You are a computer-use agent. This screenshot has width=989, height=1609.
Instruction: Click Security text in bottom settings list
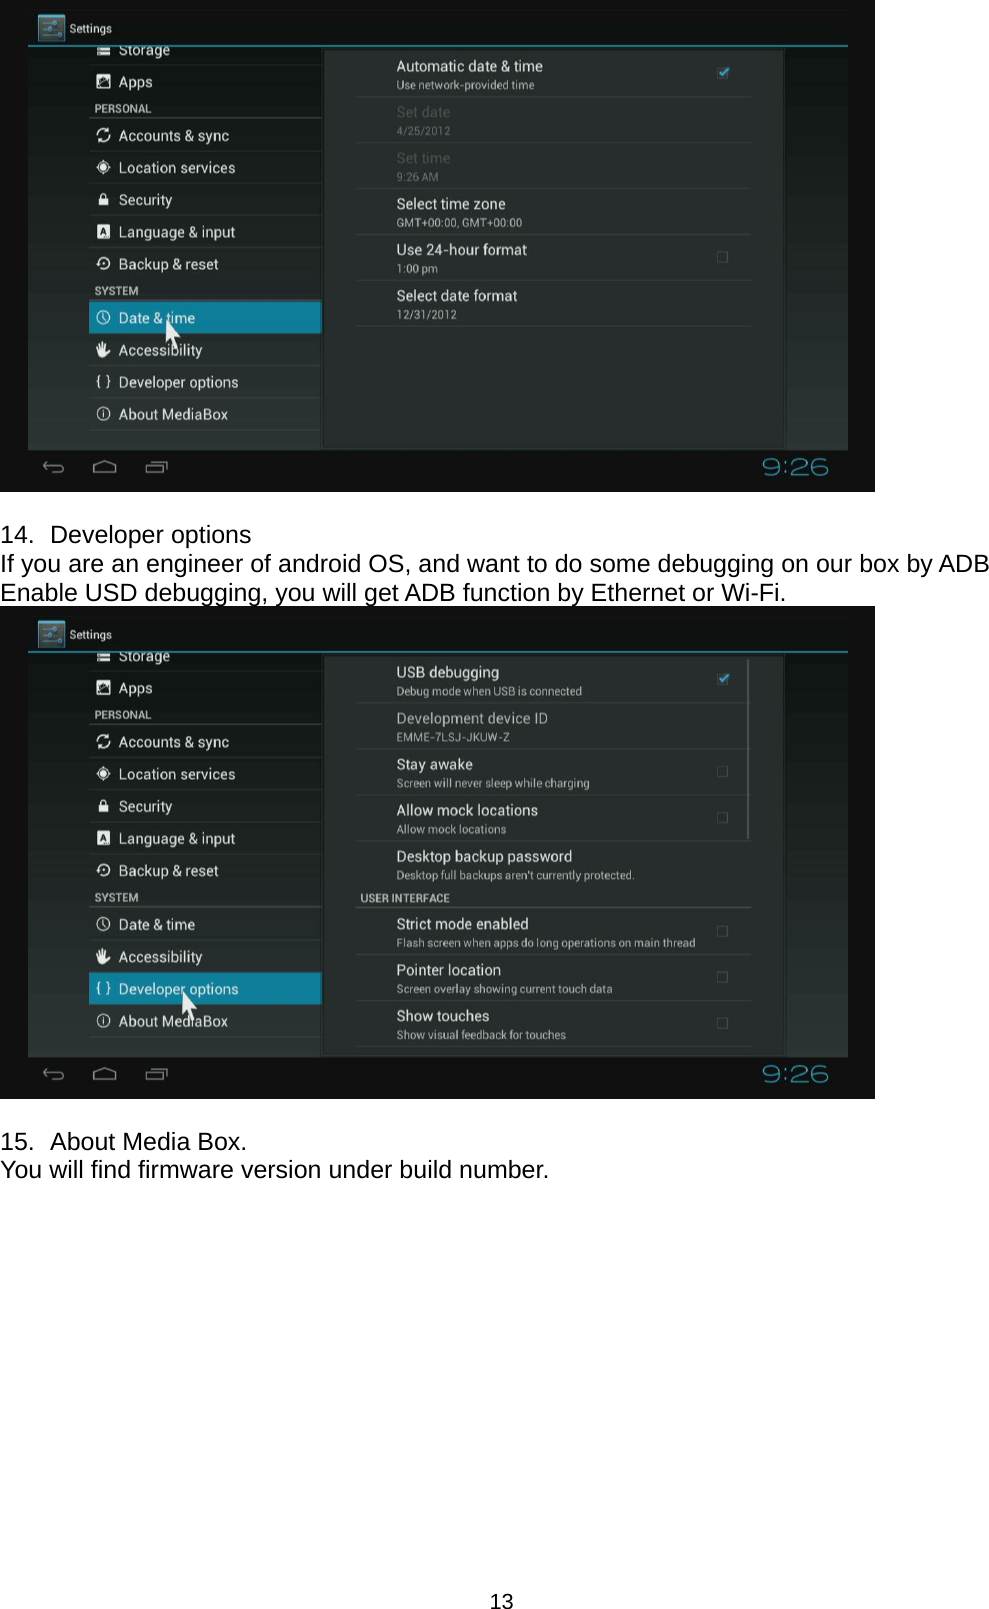[145, 806]
